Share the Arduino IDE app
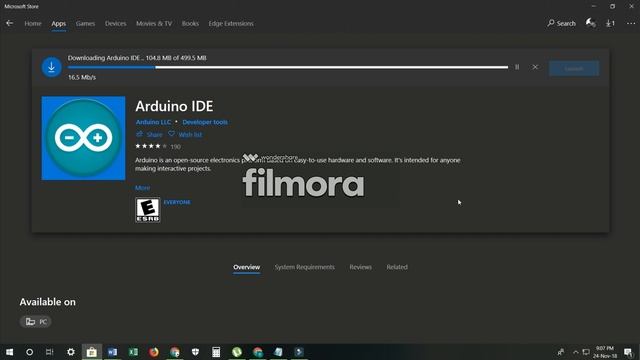Viewport: 640px width, 360px height. (x=149, y=134)
